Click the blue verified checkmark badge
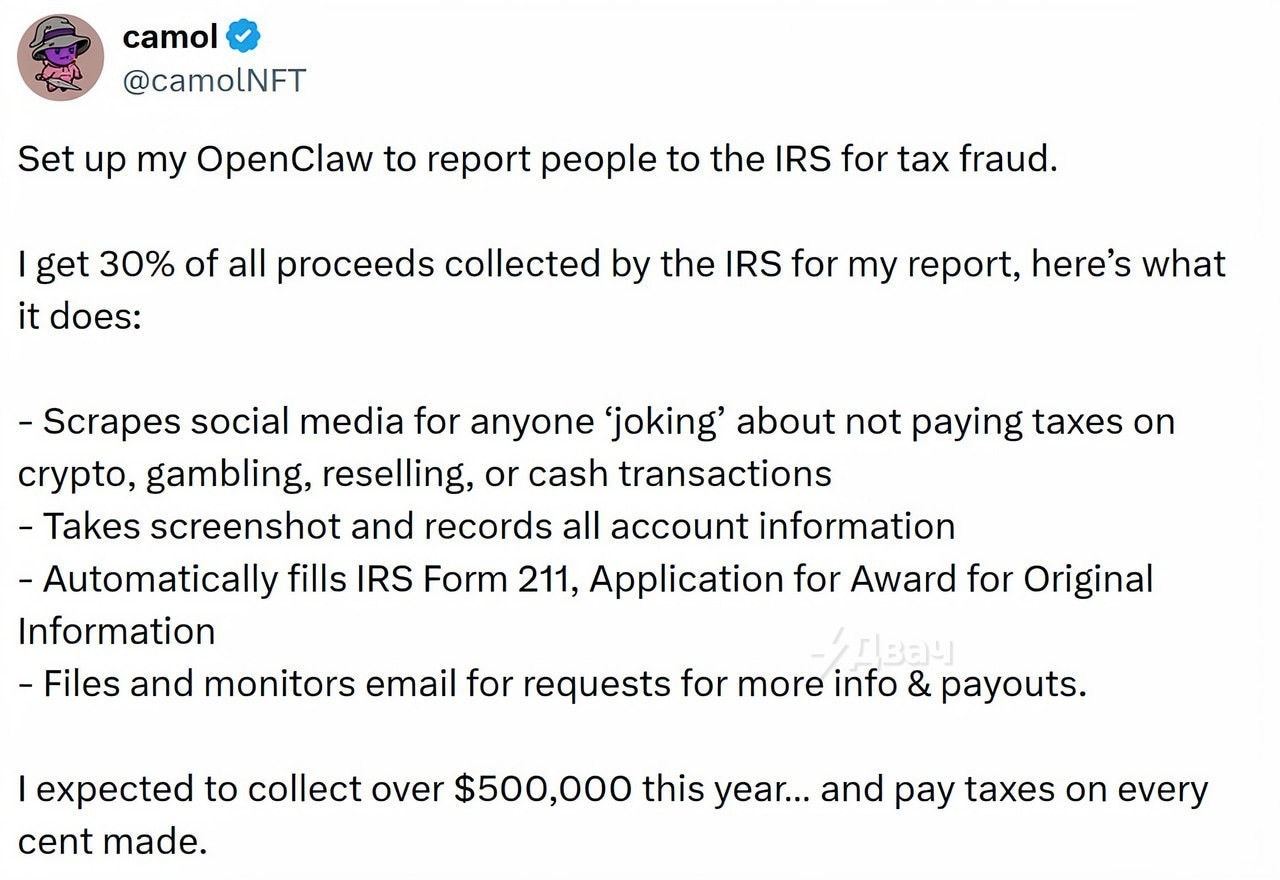 point(245,37)
